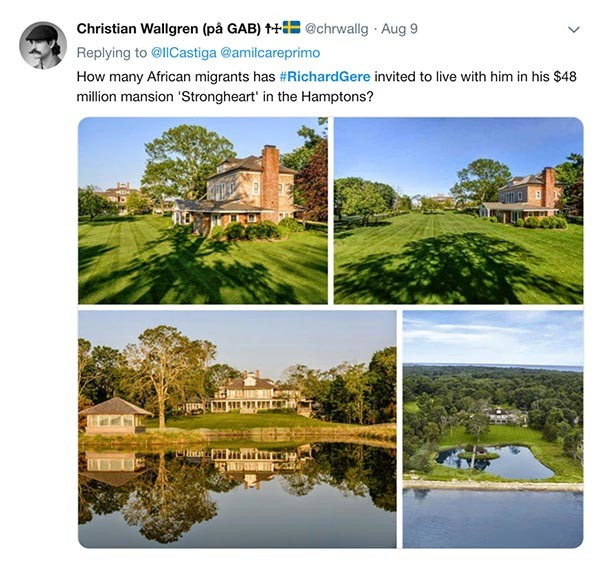This screenshot has height=586, width=600.
Task: Click the cross symbols beside the name
Action: tap(273, 28)
